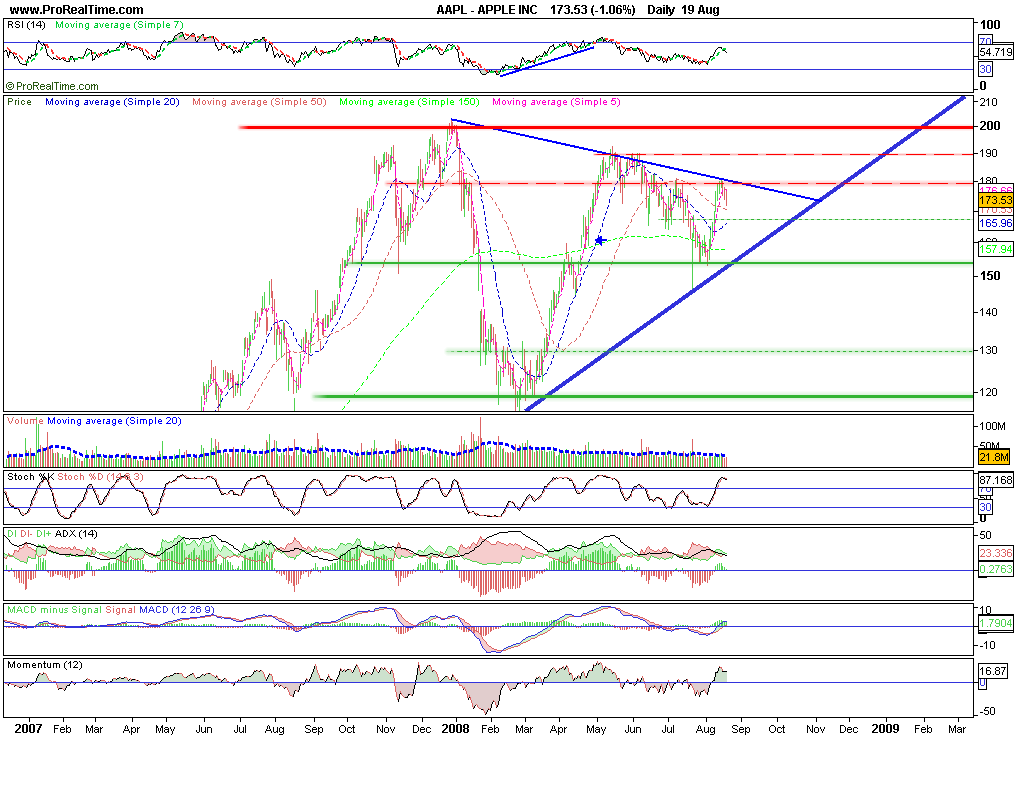Click the 30 level tag in RSI panel
The image size is (1024, 800).
985,69
